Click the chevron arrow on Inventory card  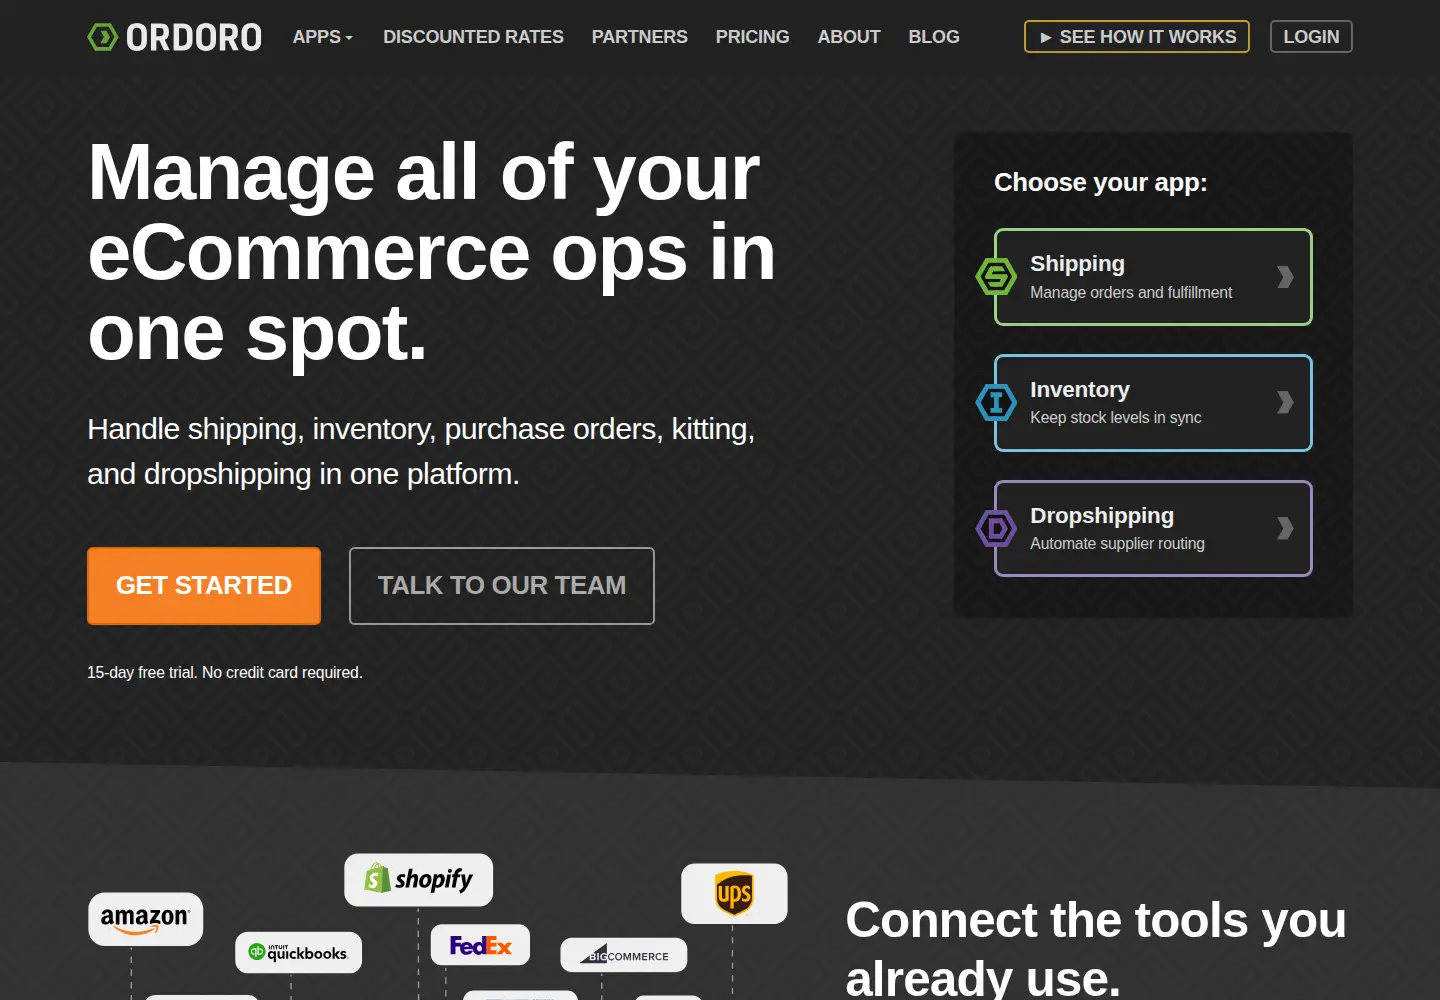coord(1285,403)
